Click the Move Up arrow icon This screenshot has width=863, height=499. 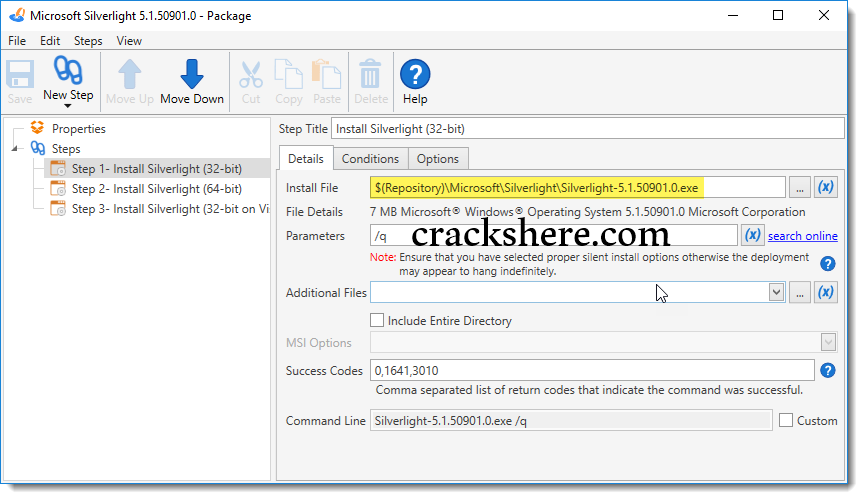click(130, 74)
